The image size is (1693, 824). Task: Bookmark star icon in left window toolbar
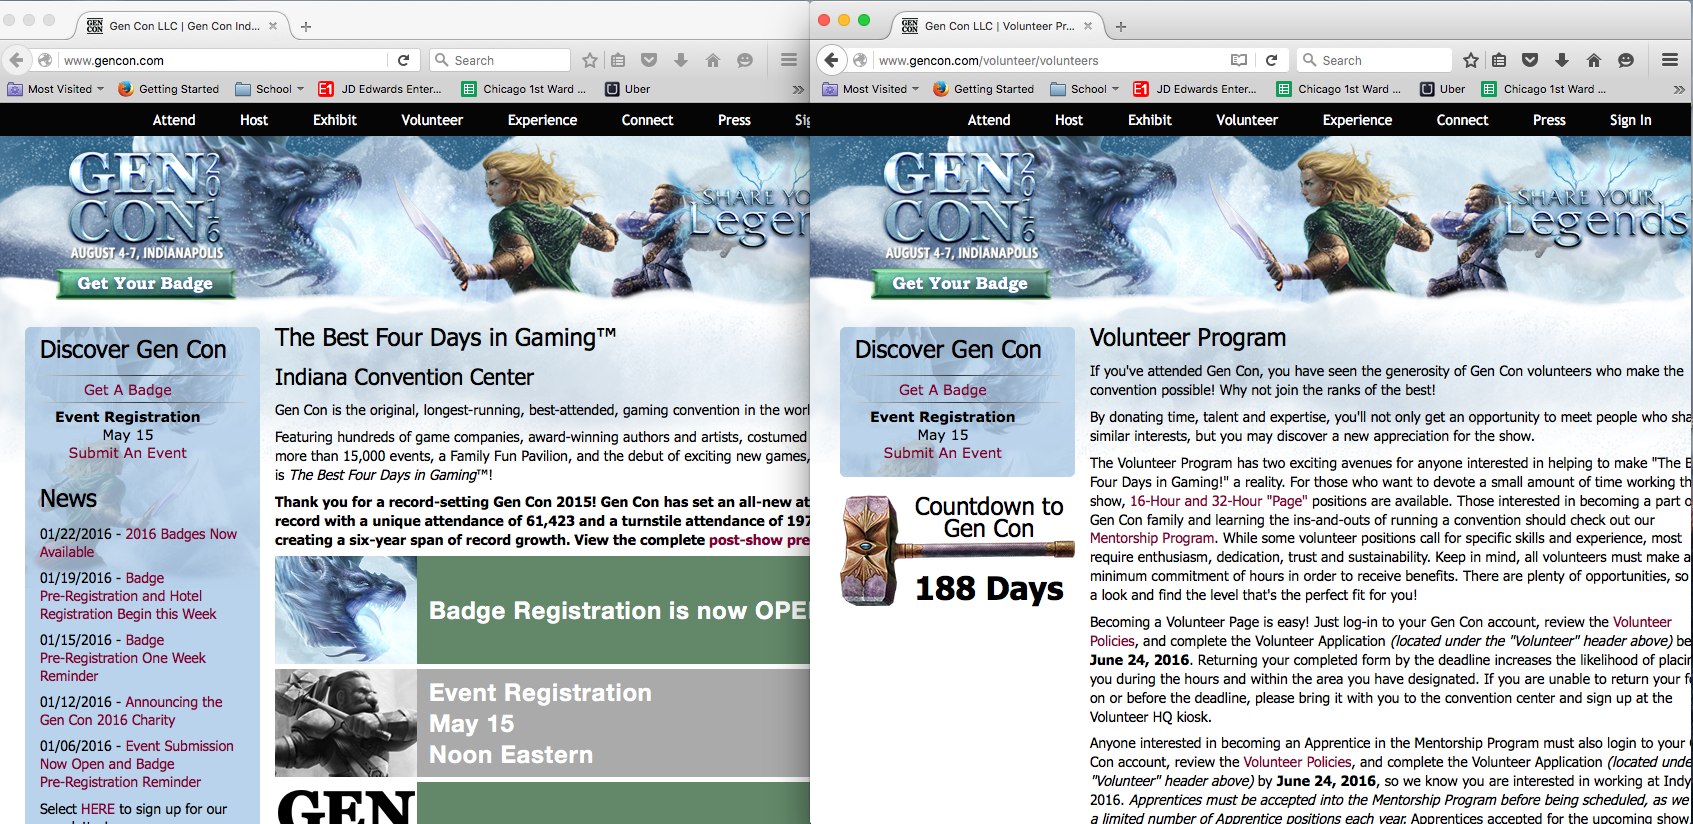(x=590, y=60)
